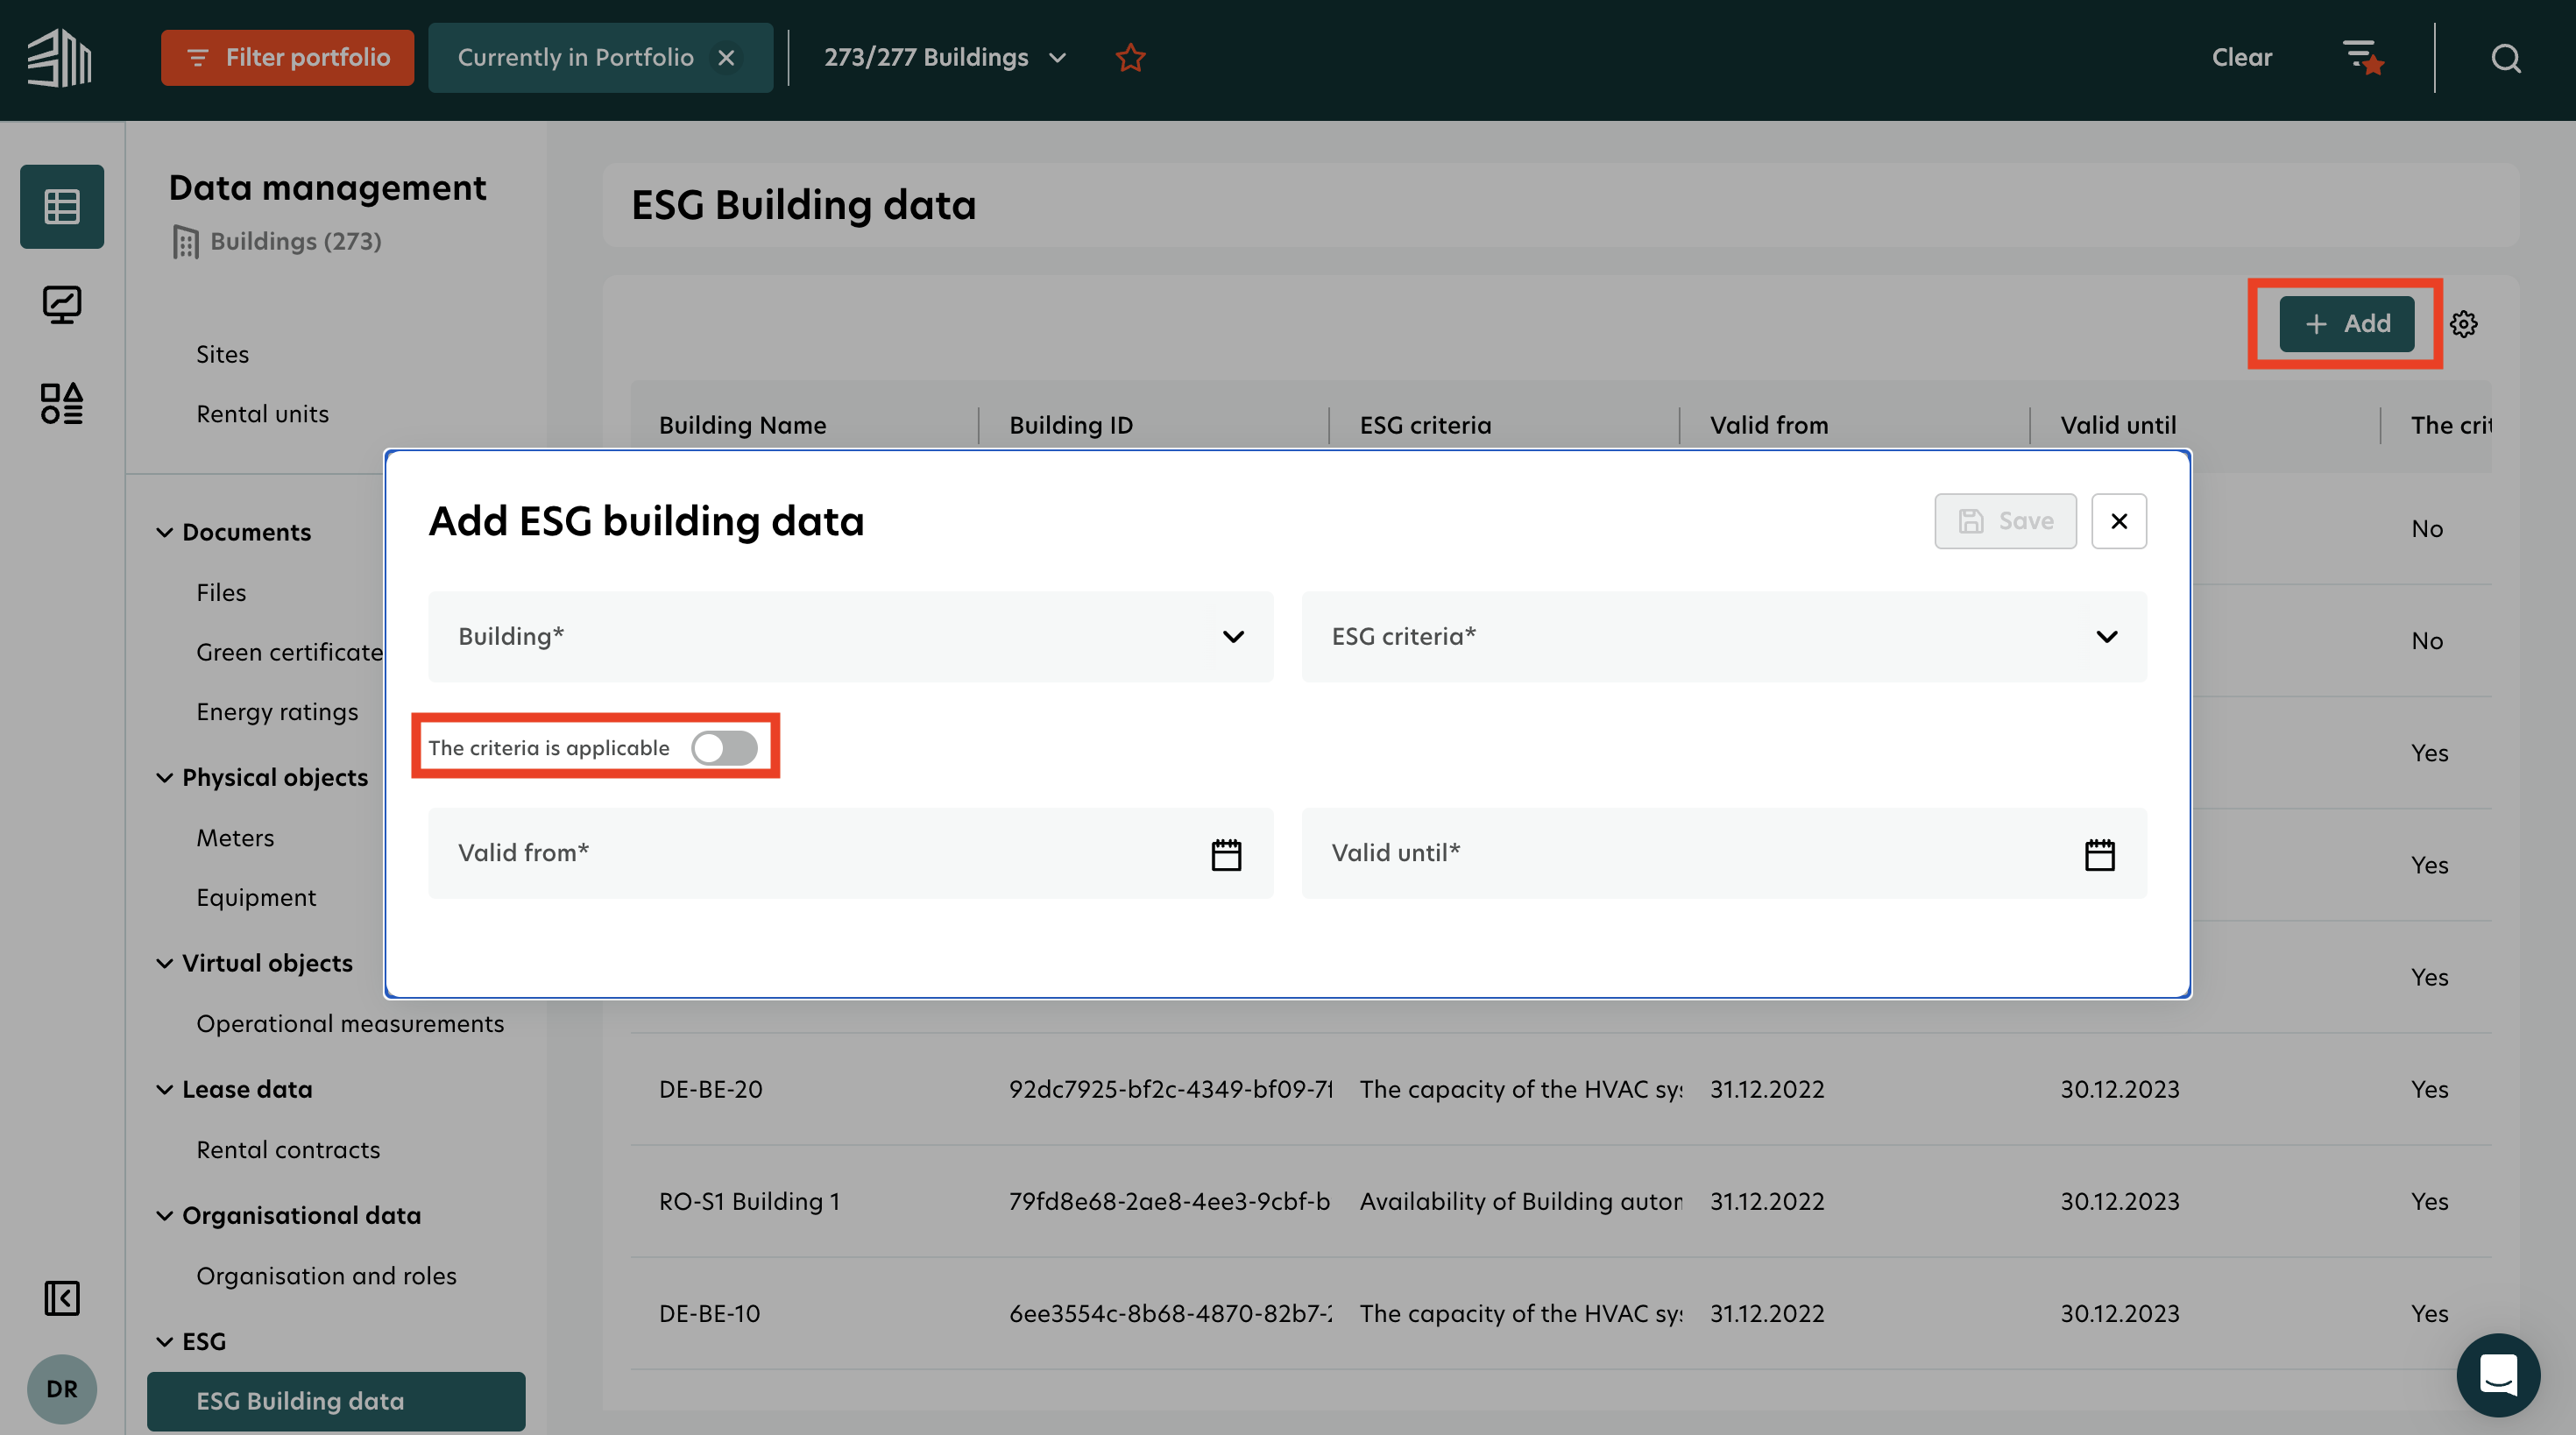Select Organisation and roles item
Viewport: 2576px width, 1435px height.
(x=326, y=1276)
